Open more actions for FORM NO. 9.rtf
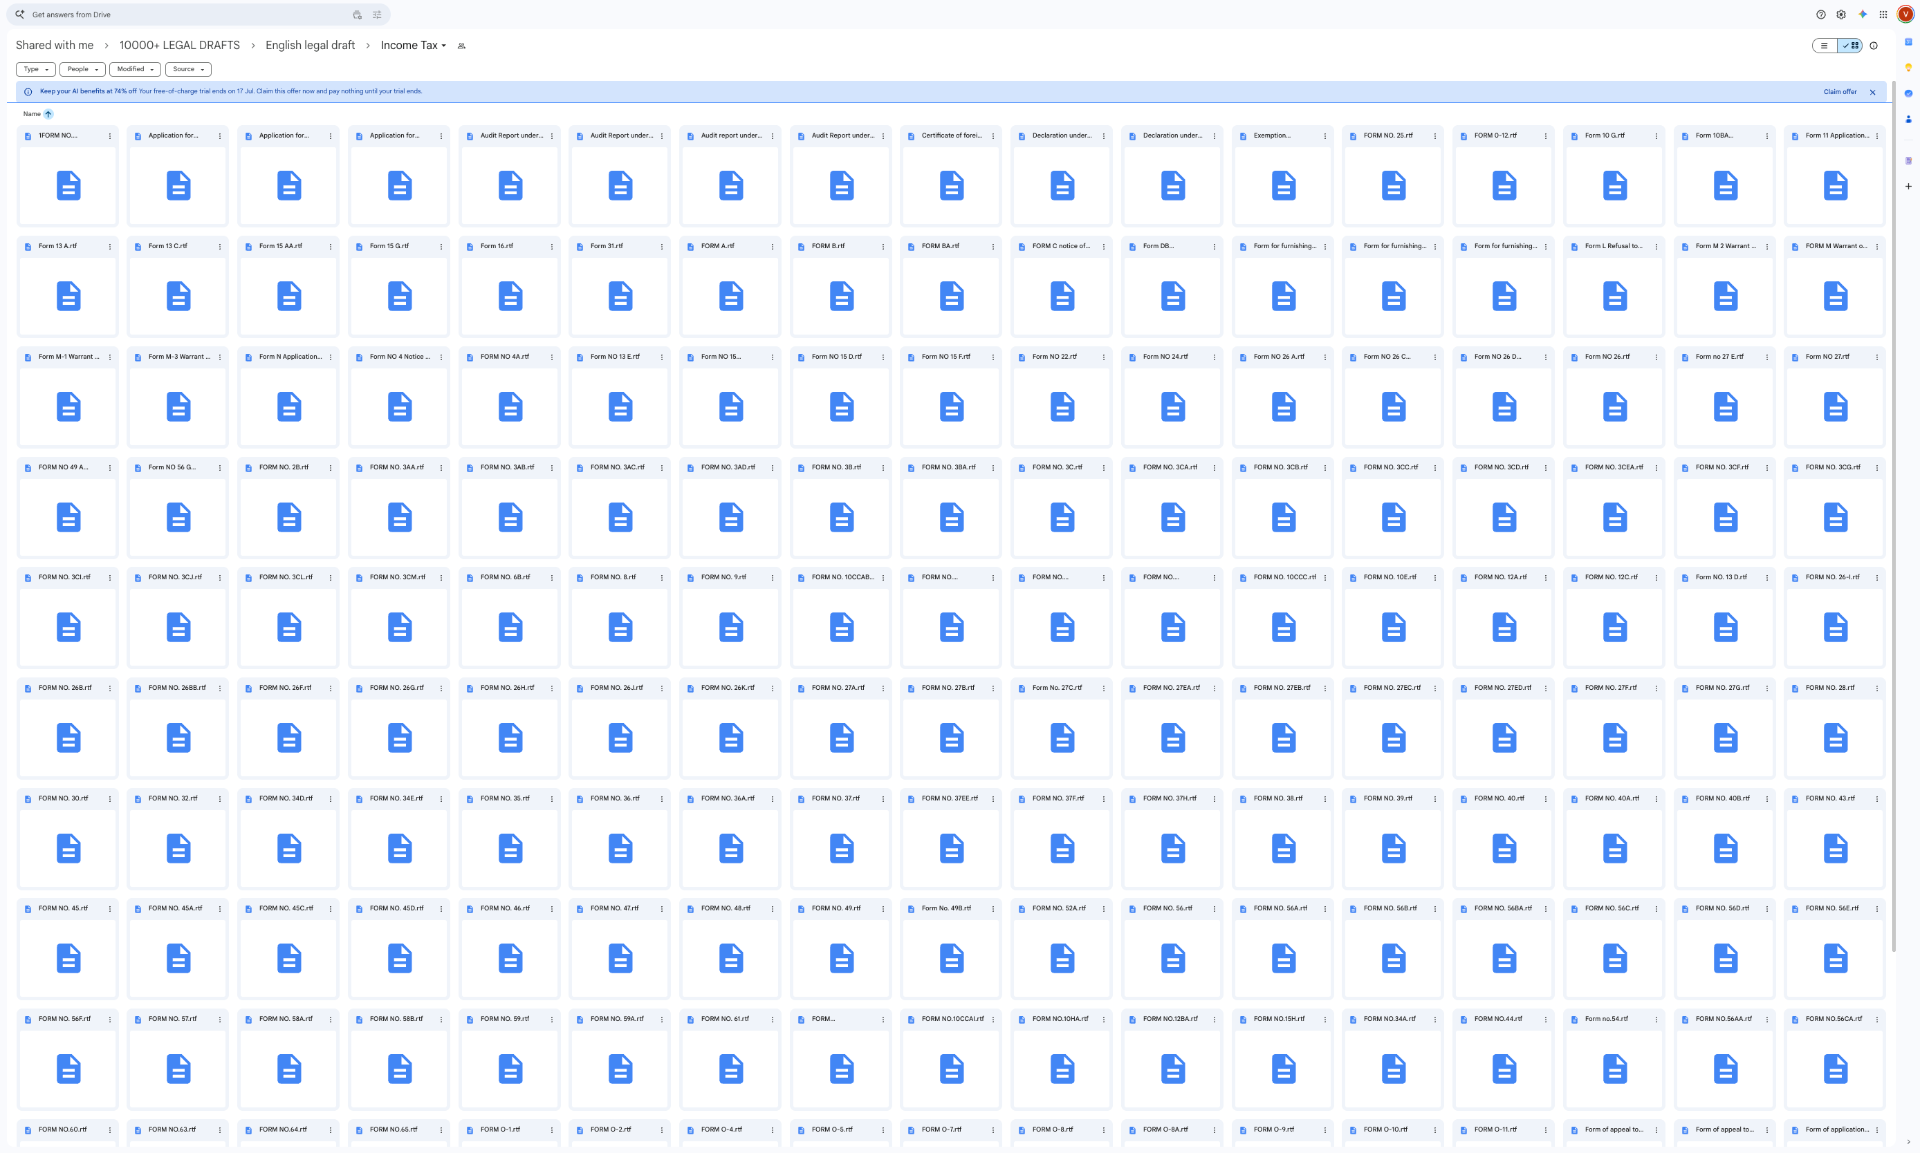This screenshot has height=1153, width=1920. pos(772,577)
